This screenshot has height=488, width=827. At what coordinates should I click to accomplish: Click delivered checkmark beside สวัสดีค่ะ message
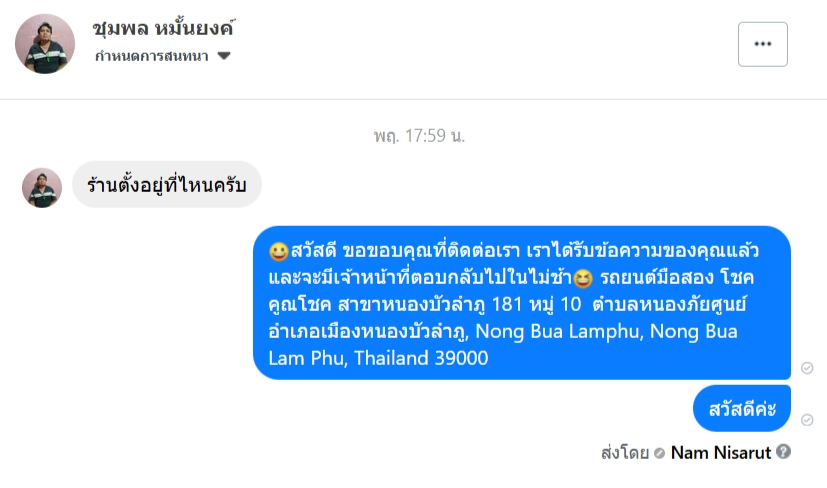[807, 420]
